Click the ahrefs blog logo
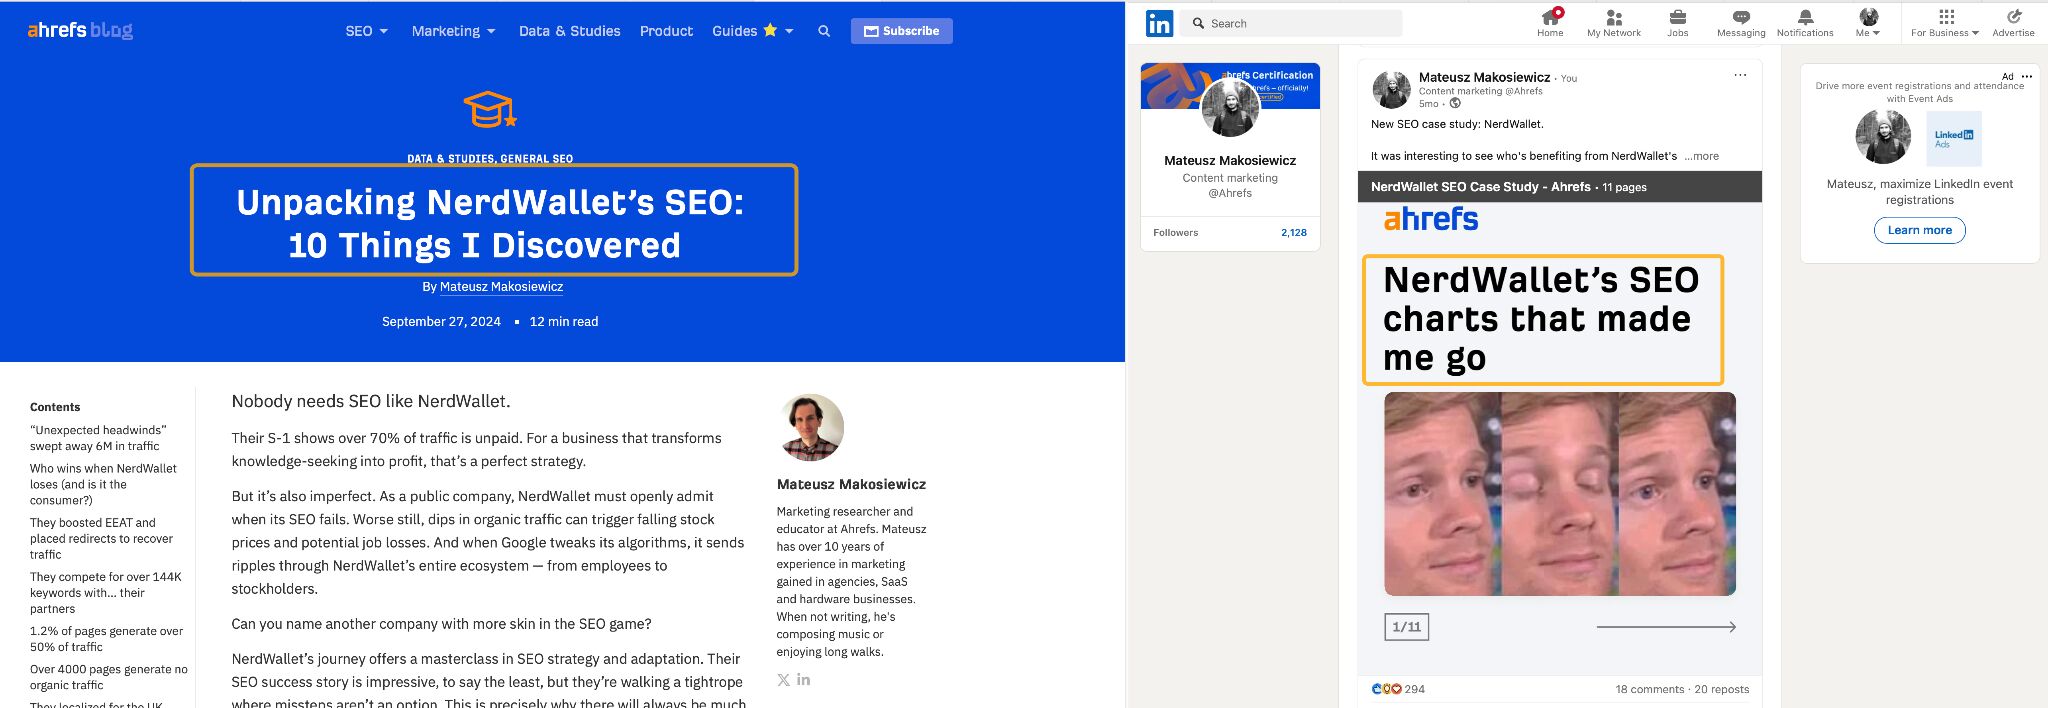The image size is (2048, 708). click(80, 30)
